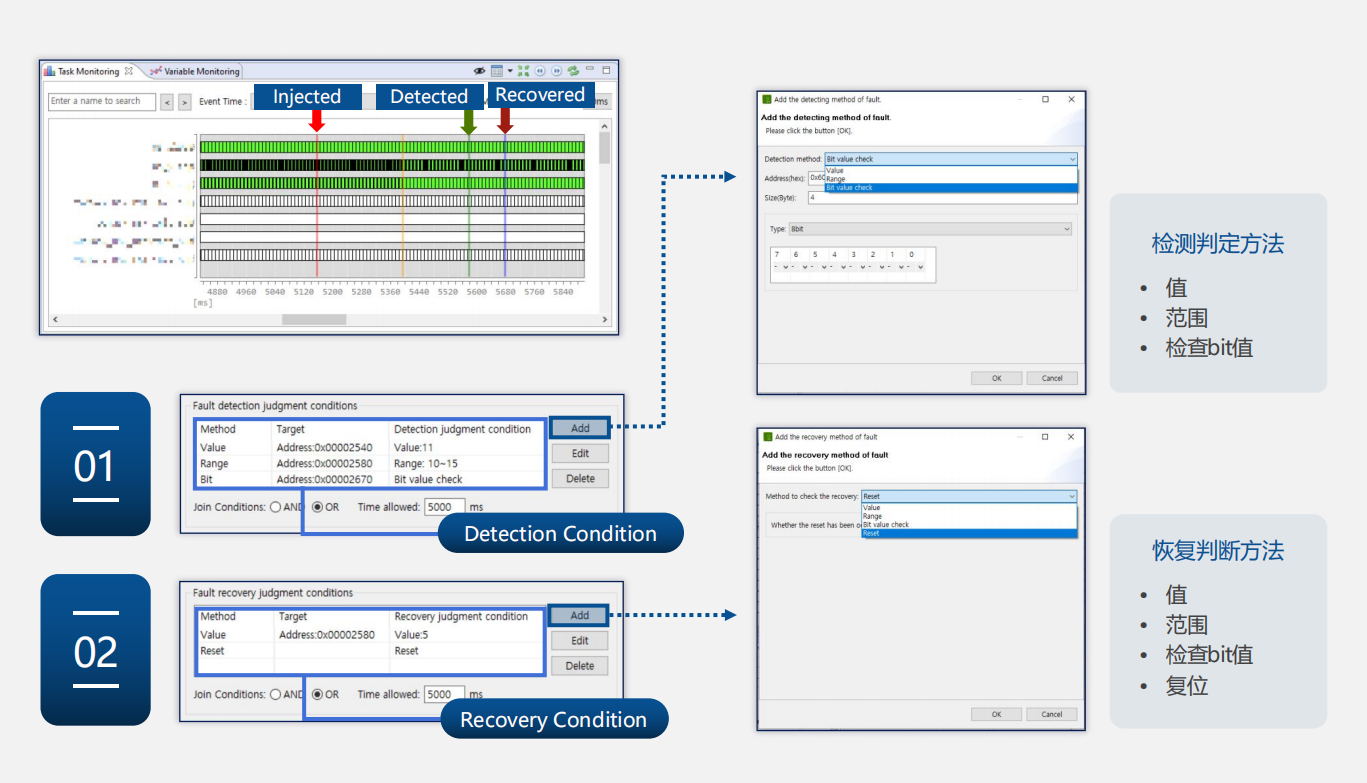The image size is (1367, 783).
Task: Choose Range in the detection method list
Action: pyautogui.click(x=836, y=179)
